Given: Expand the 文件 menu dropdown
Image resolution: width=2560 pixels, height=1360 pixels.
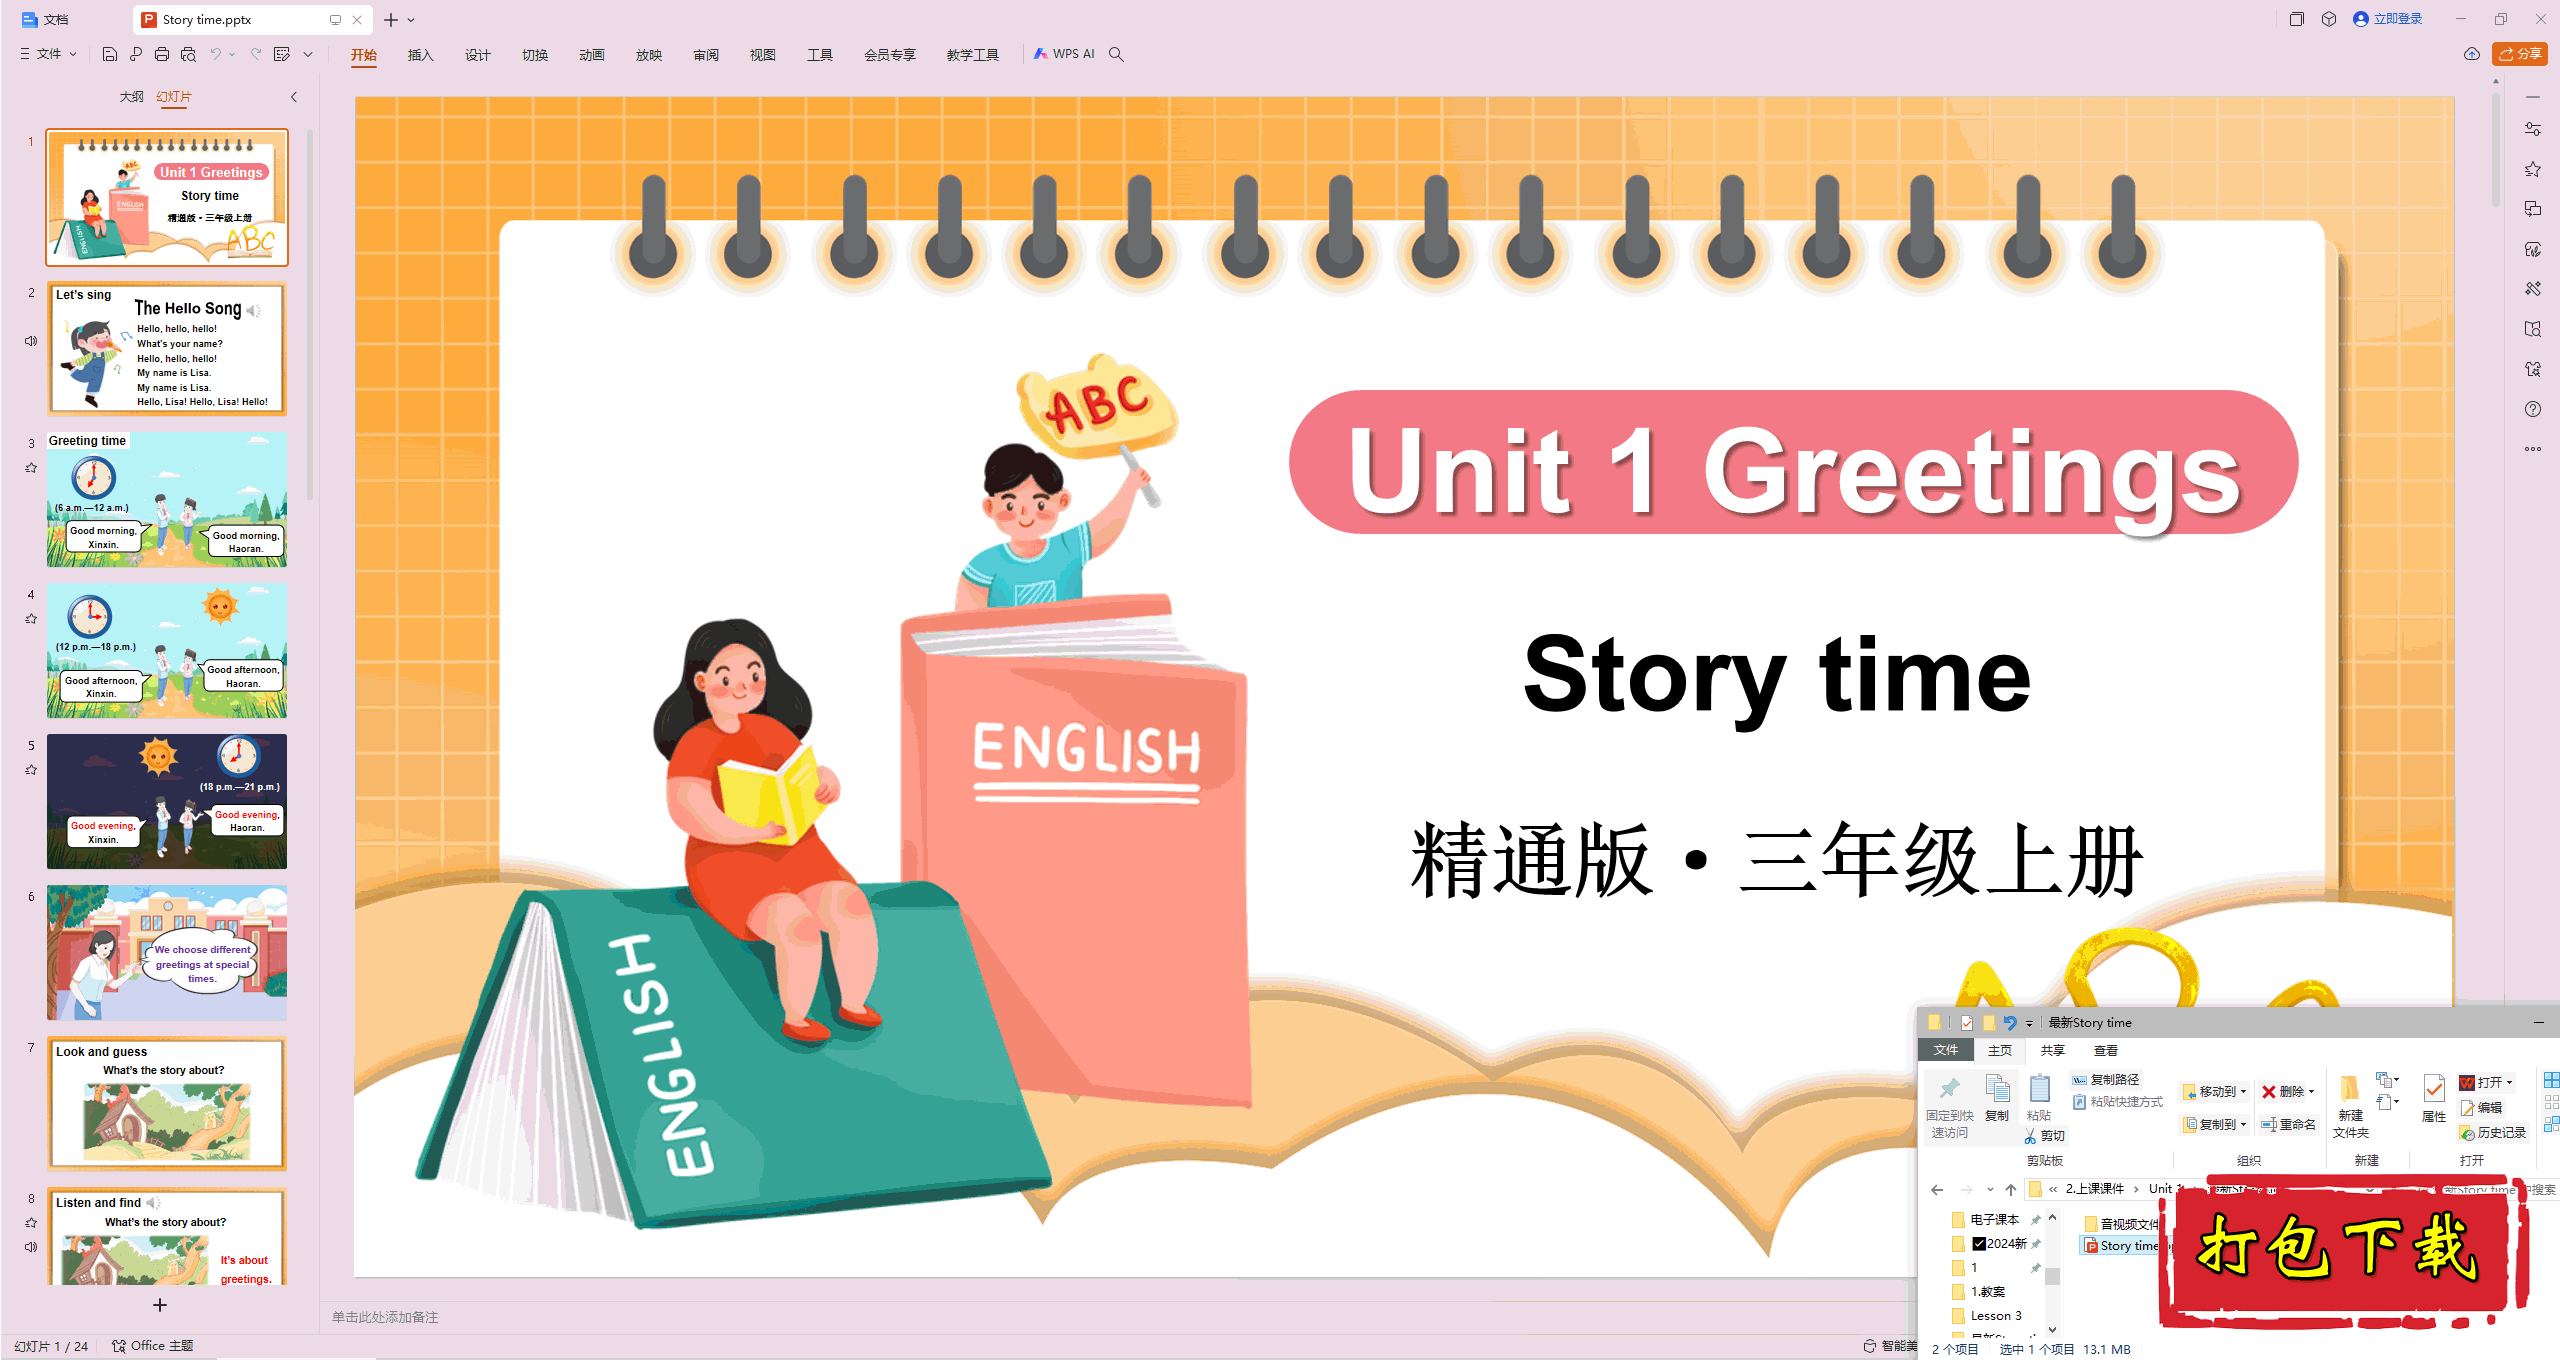Looking at the screenshot, I should [49, 54].
